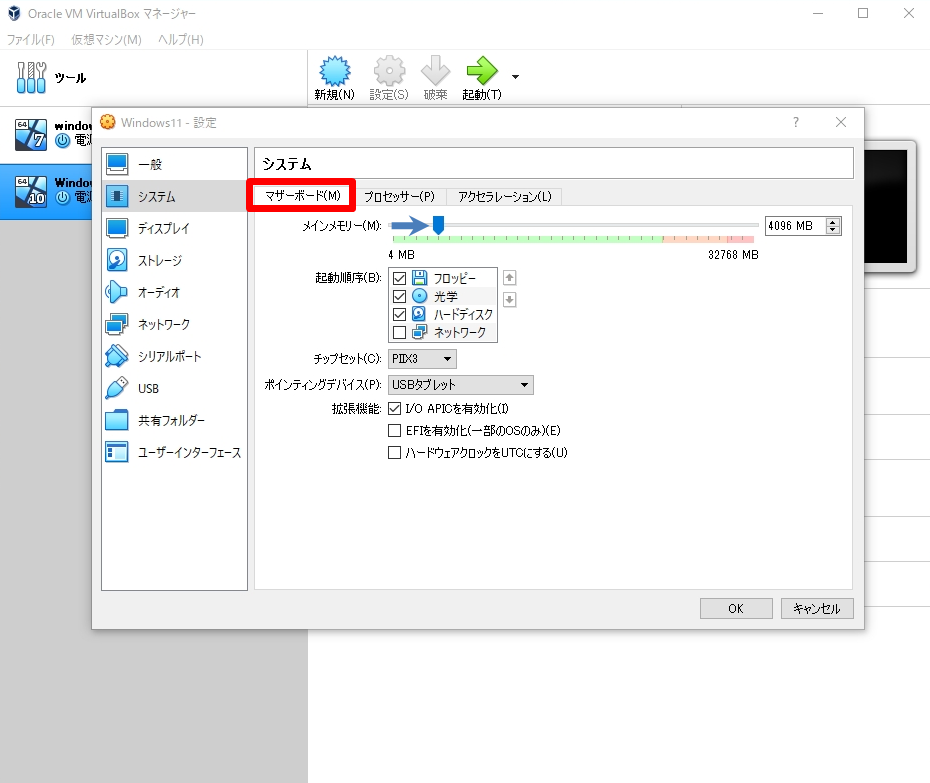Click the 設定(S) gear toolbar icon
Image resolution: width=930 pixels, height=783 pixels.
pos(389,71)
